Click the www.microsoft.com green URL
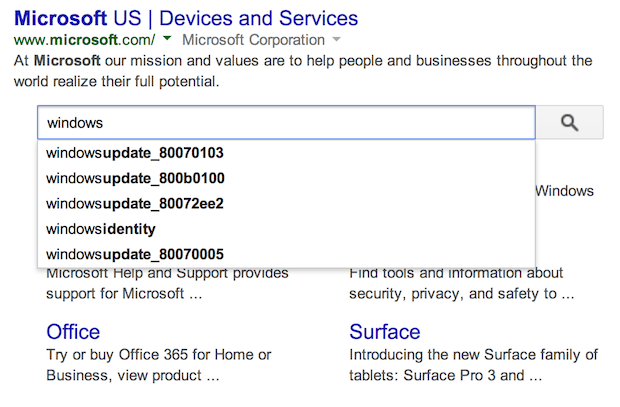The image size is (620, 407). (x=84, y=40)
